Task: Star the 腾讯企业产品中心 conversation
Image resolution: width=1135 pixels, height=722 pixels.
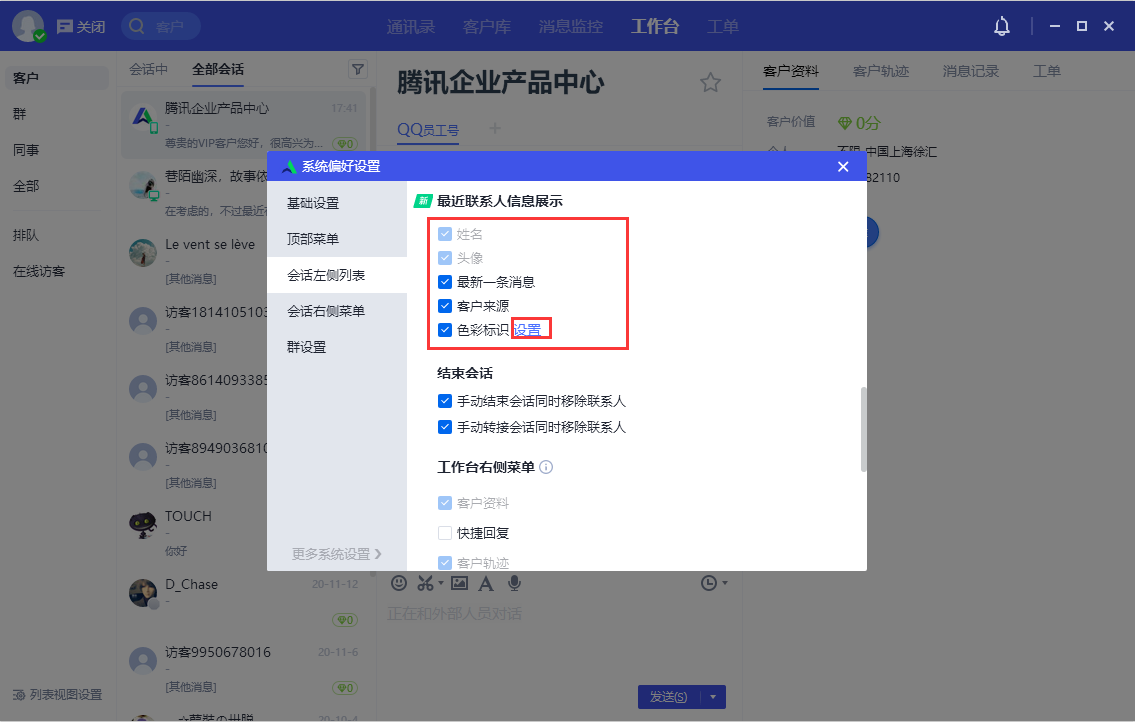Action: [710, 83]
